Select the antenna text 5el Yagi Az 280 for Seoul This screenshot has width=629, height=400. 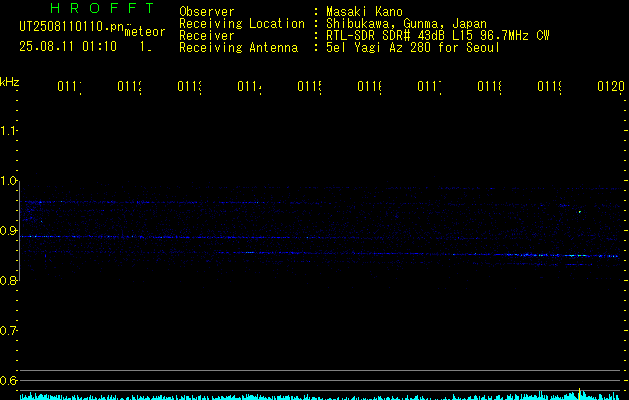coord(413,48)
